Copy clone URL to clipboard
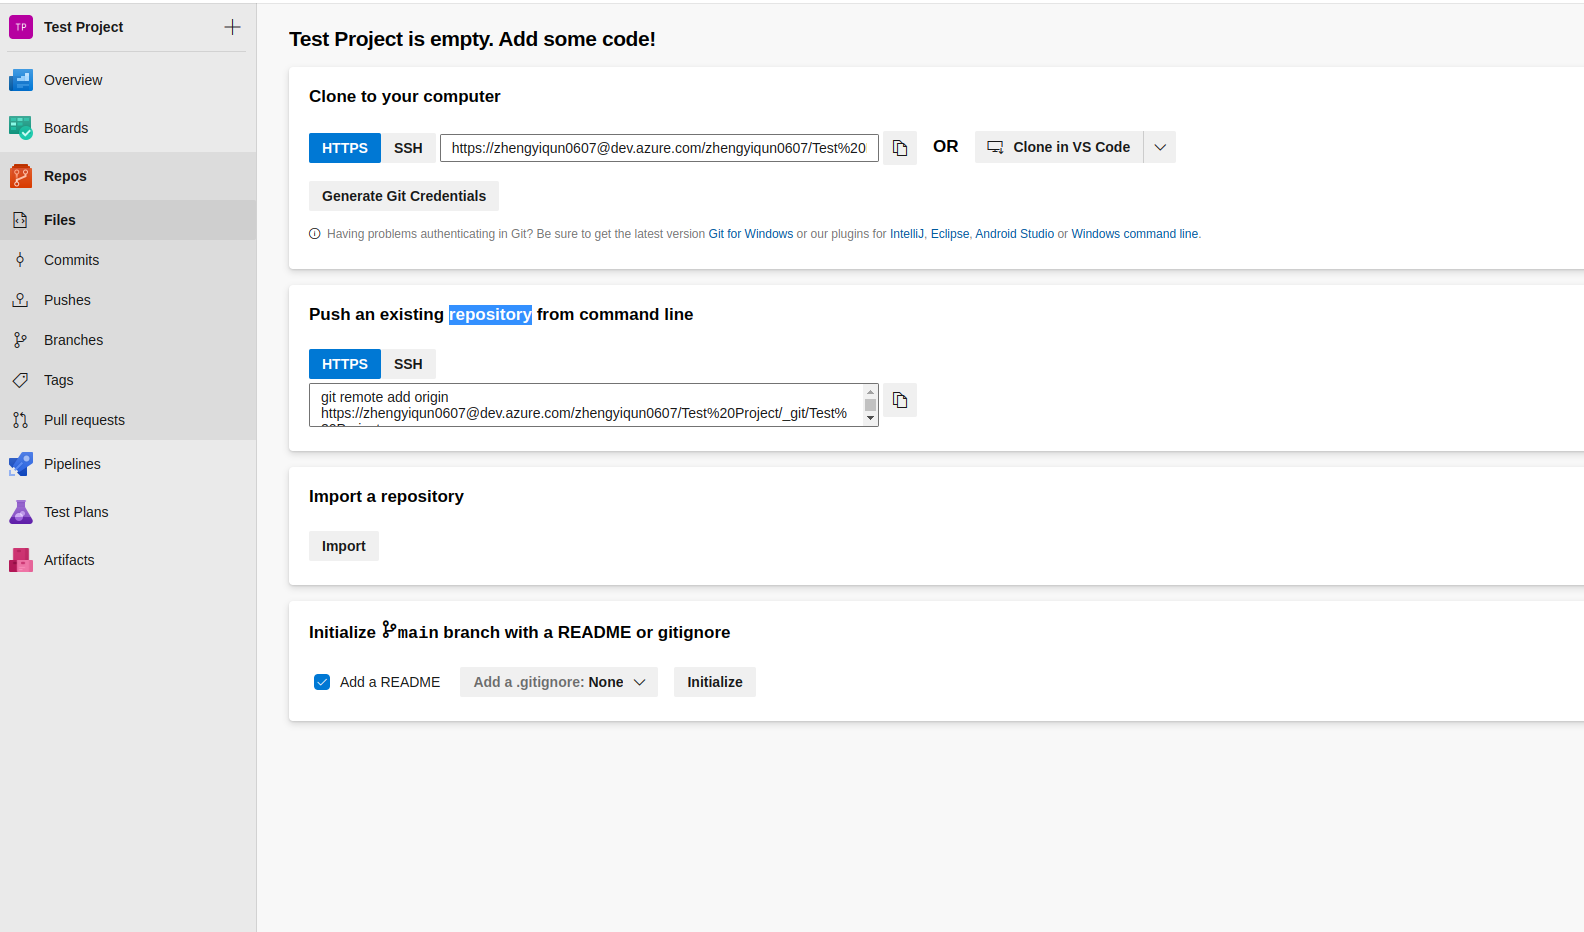The image size is (1584, 932). pos(900,148)
